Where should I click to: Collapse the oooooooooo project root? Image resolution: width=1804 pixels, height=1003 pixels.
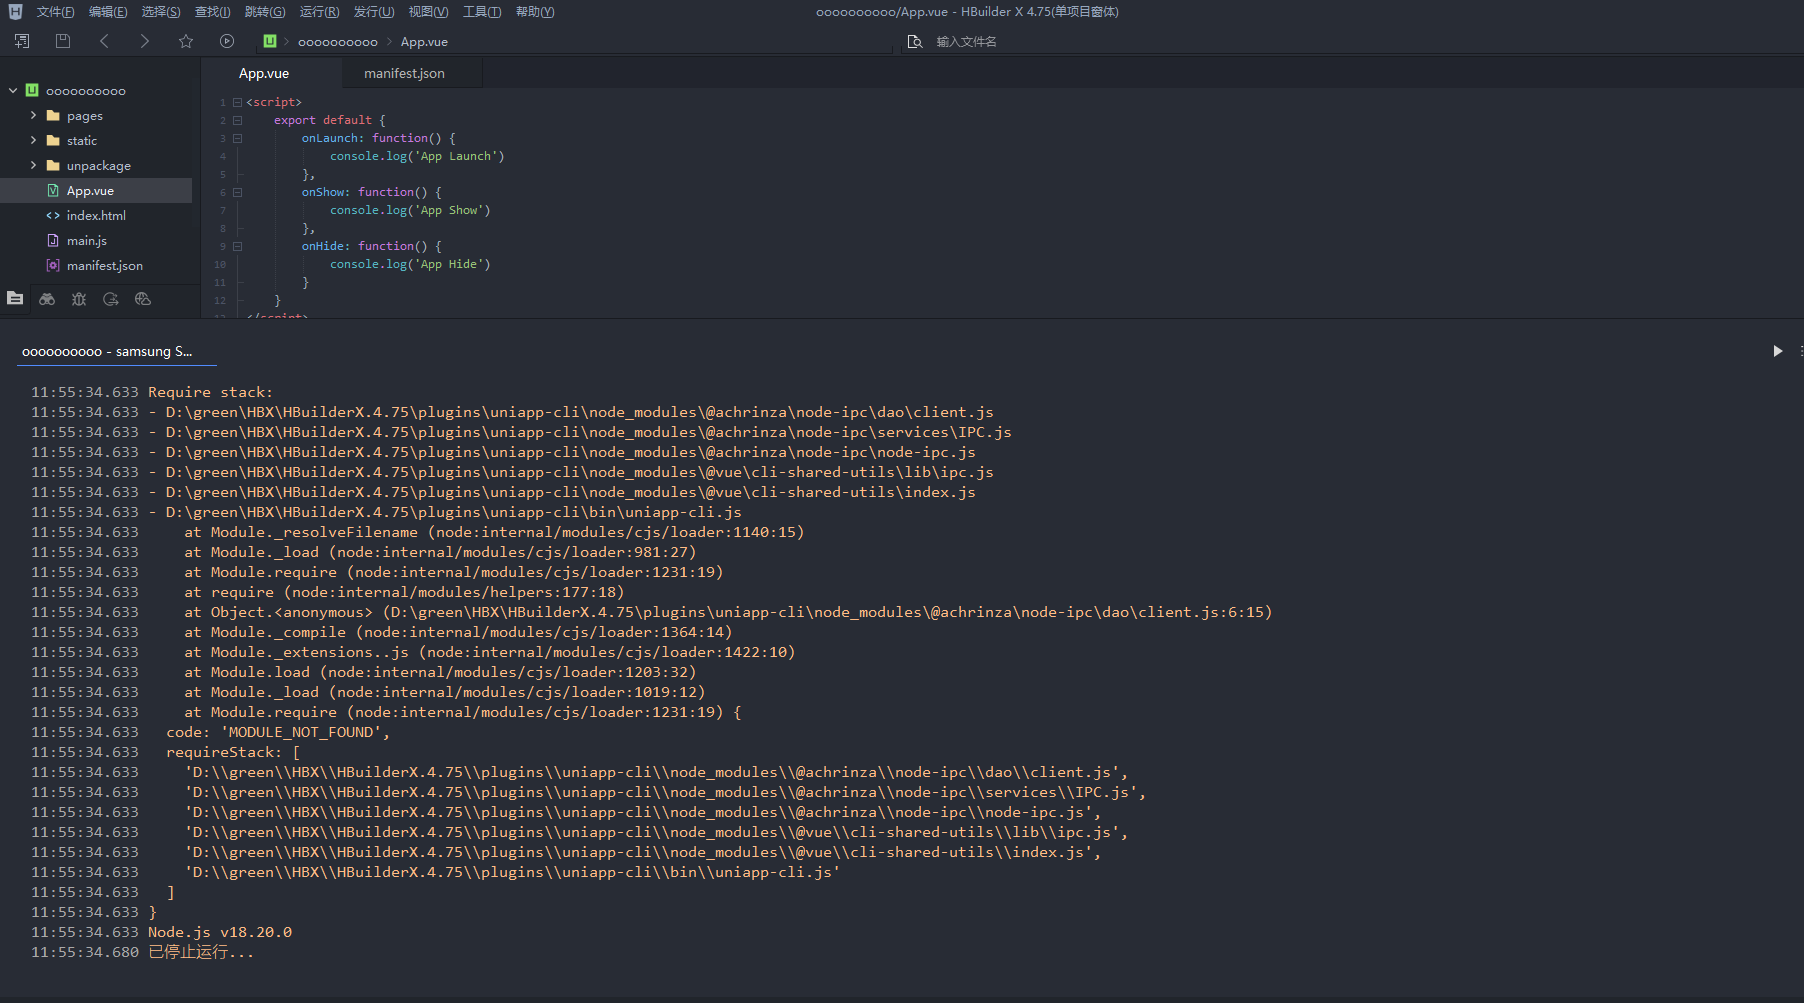point(13,90)
